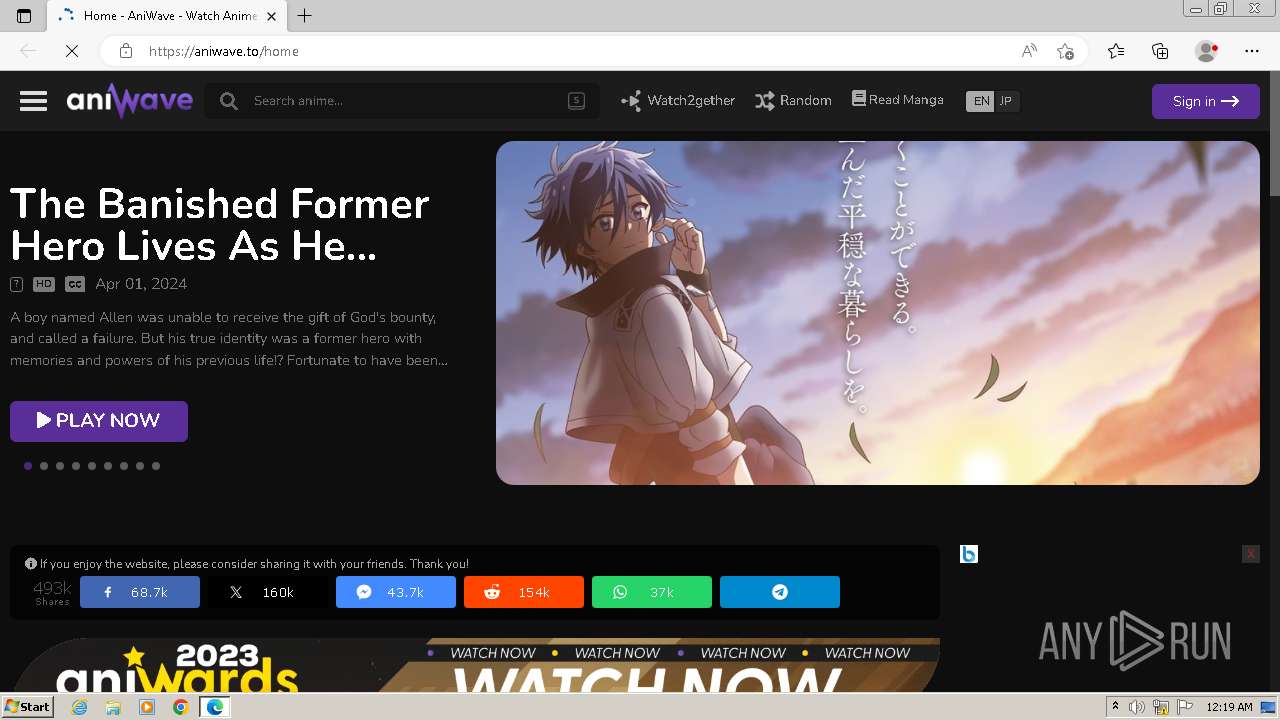Viewport: 1280px width, 720px height.
Task: Close the AniWave tab
Action: pyautogui.click(x=271, y=16)
